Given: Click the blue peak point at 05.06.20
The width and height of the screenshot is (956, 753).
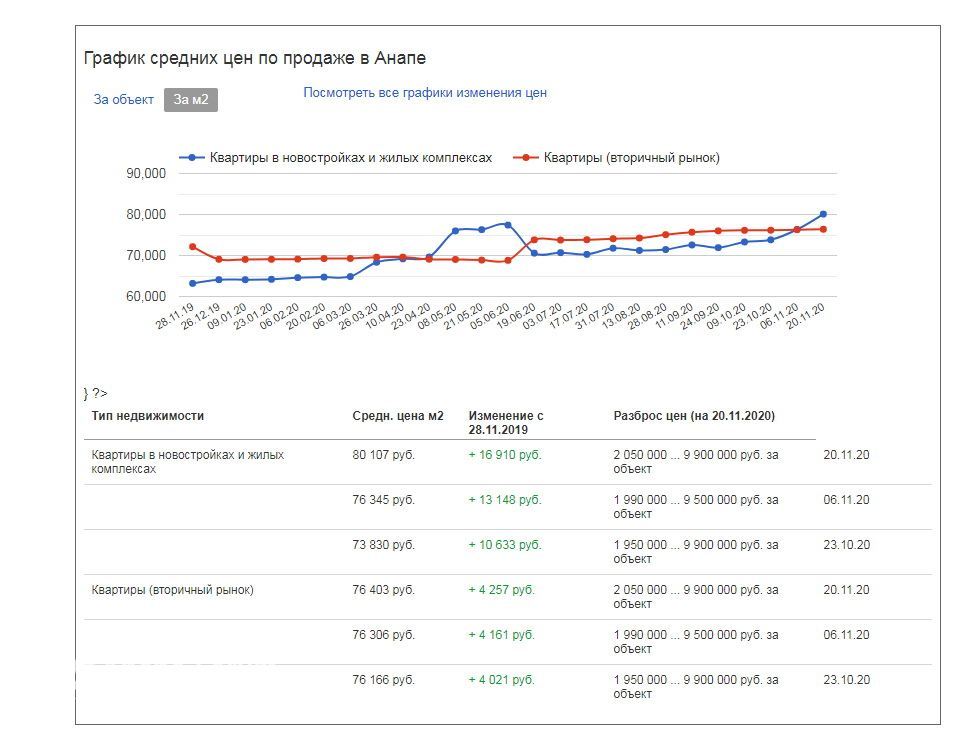Looking at the screenshot, I should [x=507, y=225].
